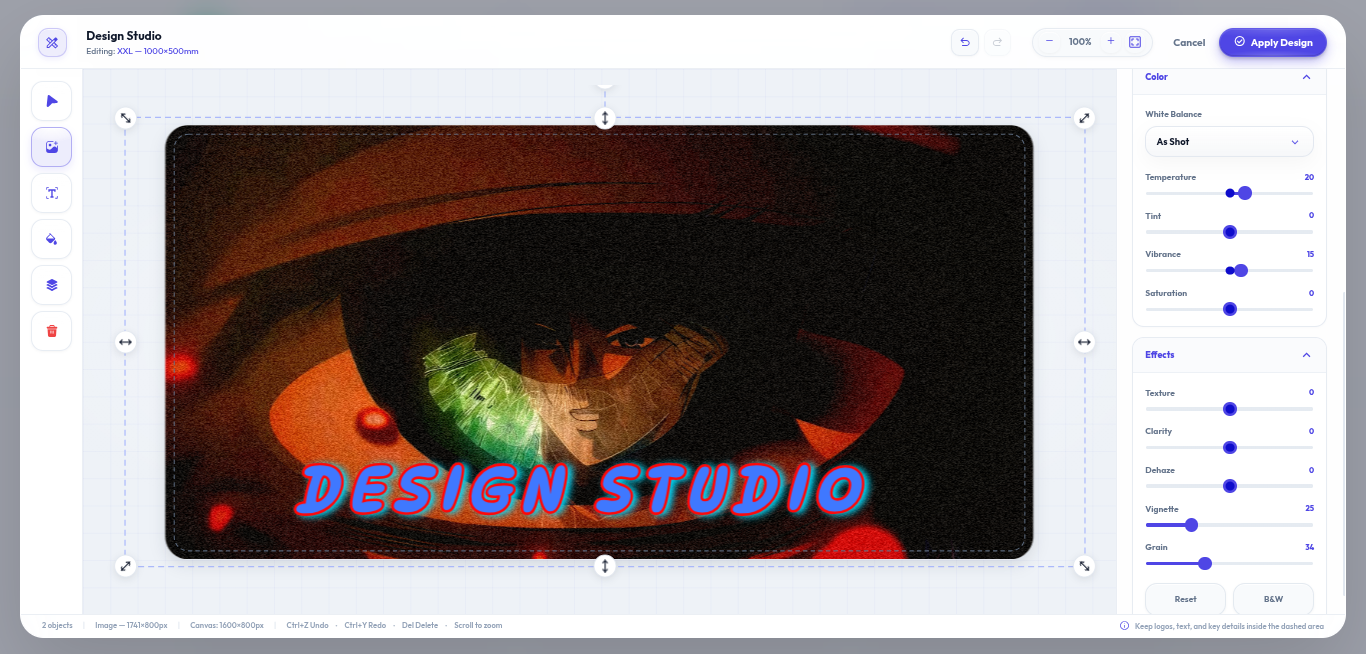This screenshot has height=654, width=1366.
Task: Click 'Scroll to zoom' status hint
Action: 478,626
